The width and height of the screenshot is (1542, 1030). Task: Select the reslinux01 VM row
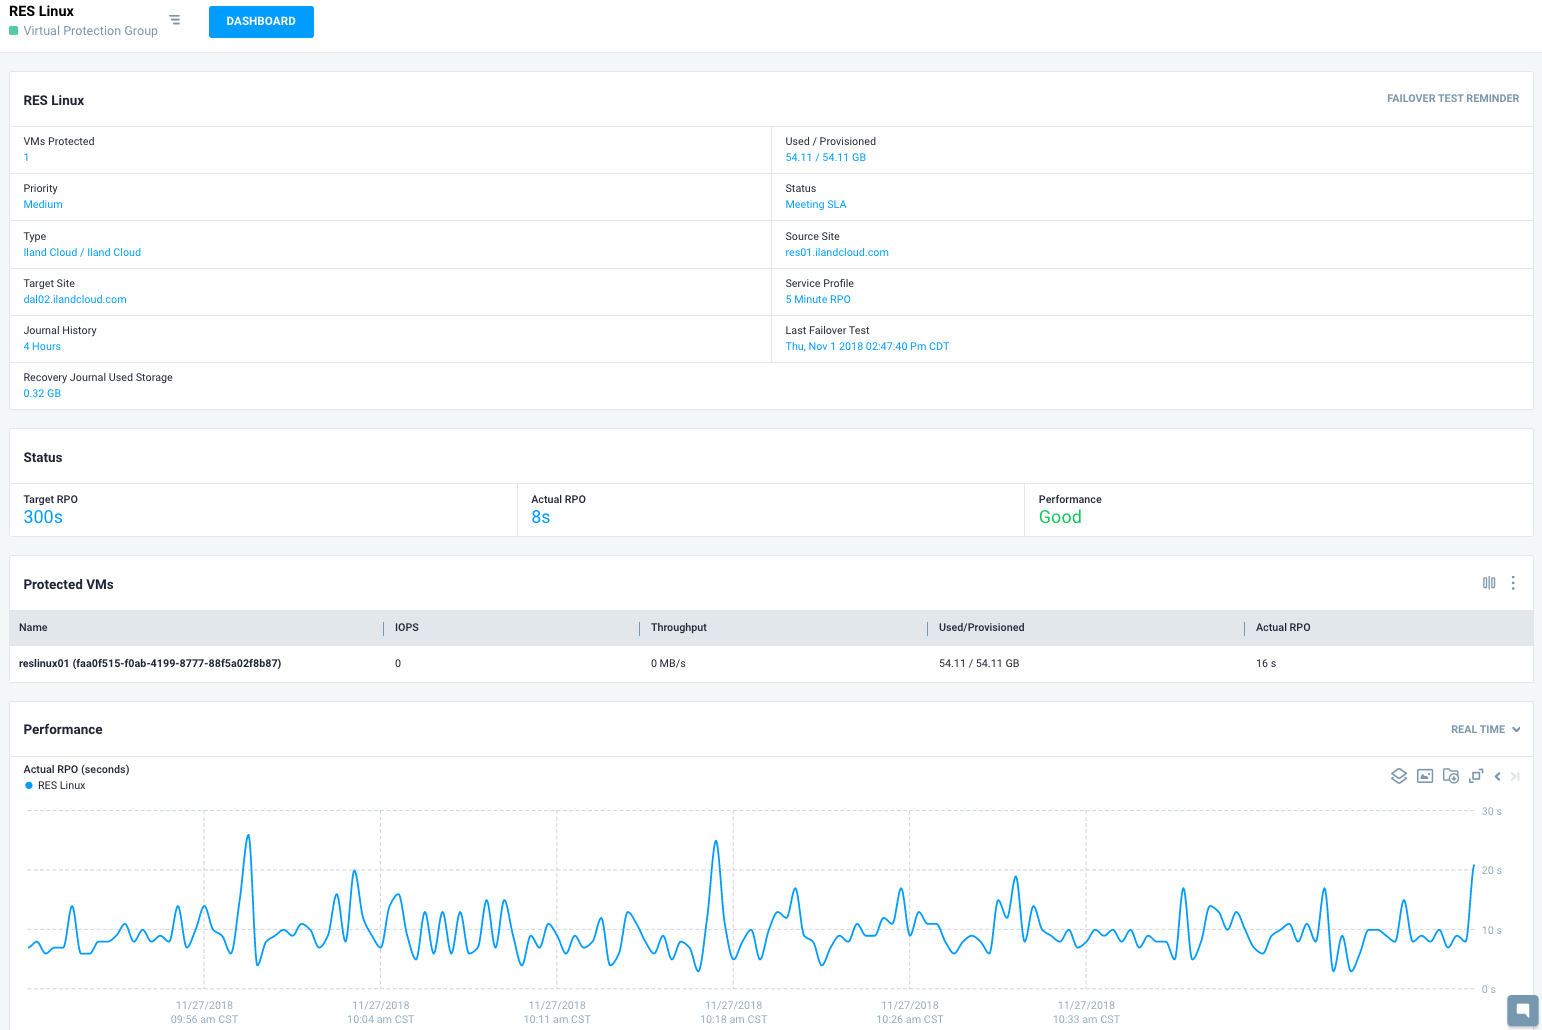(150, 664)
